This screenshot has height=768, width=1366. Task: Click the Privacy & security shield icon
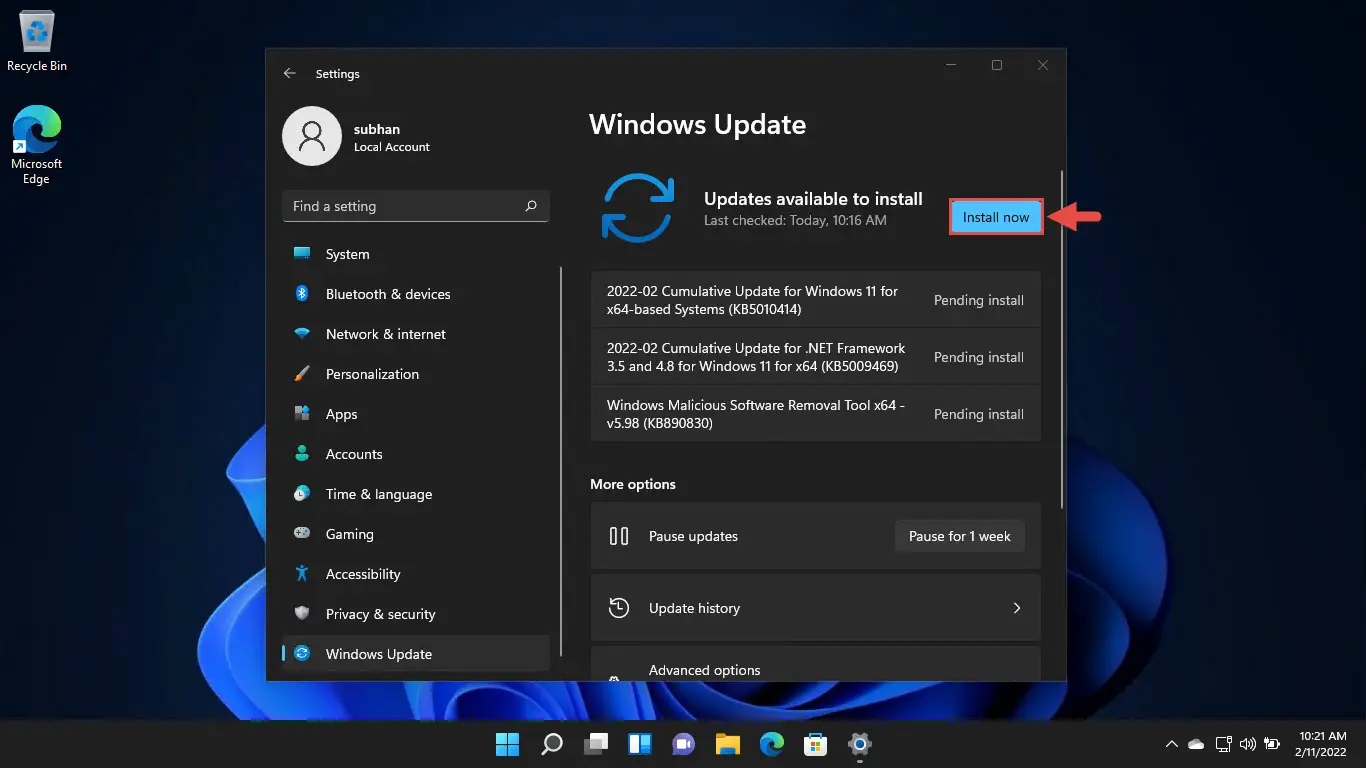tap(302, 614)
